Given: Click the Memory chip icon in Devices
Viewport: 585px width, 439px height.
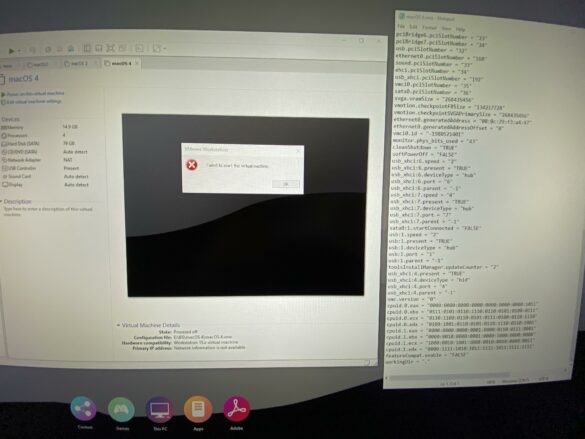Looking at the screenshot, I should click(4, 128).
